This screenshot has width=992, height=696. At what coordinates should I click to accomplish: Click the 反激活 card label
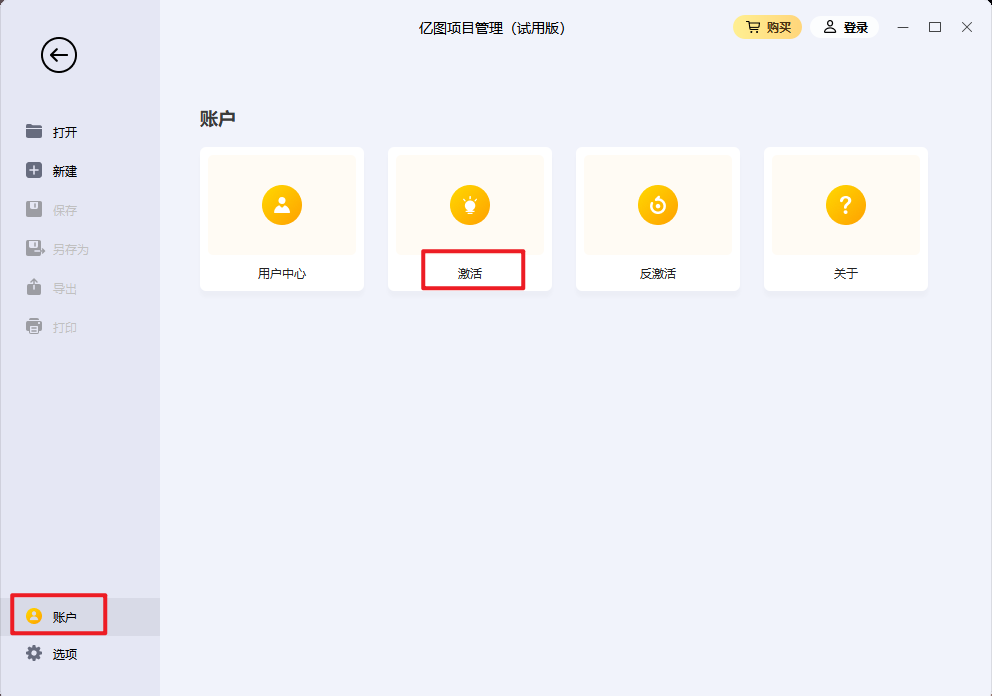tap(658, 274)
